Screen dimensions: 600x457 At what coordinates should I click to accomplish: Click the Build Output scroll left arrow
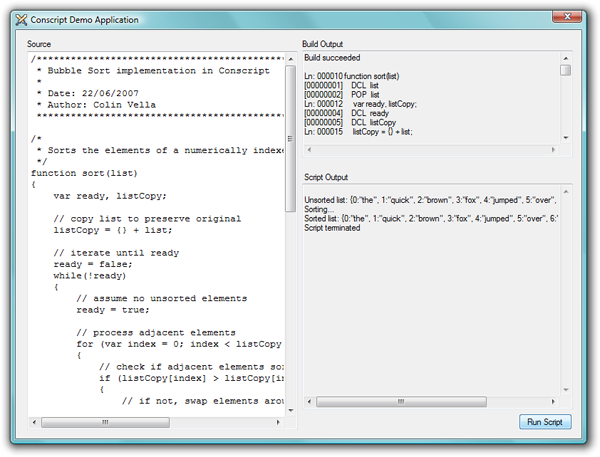pos(309,150)
